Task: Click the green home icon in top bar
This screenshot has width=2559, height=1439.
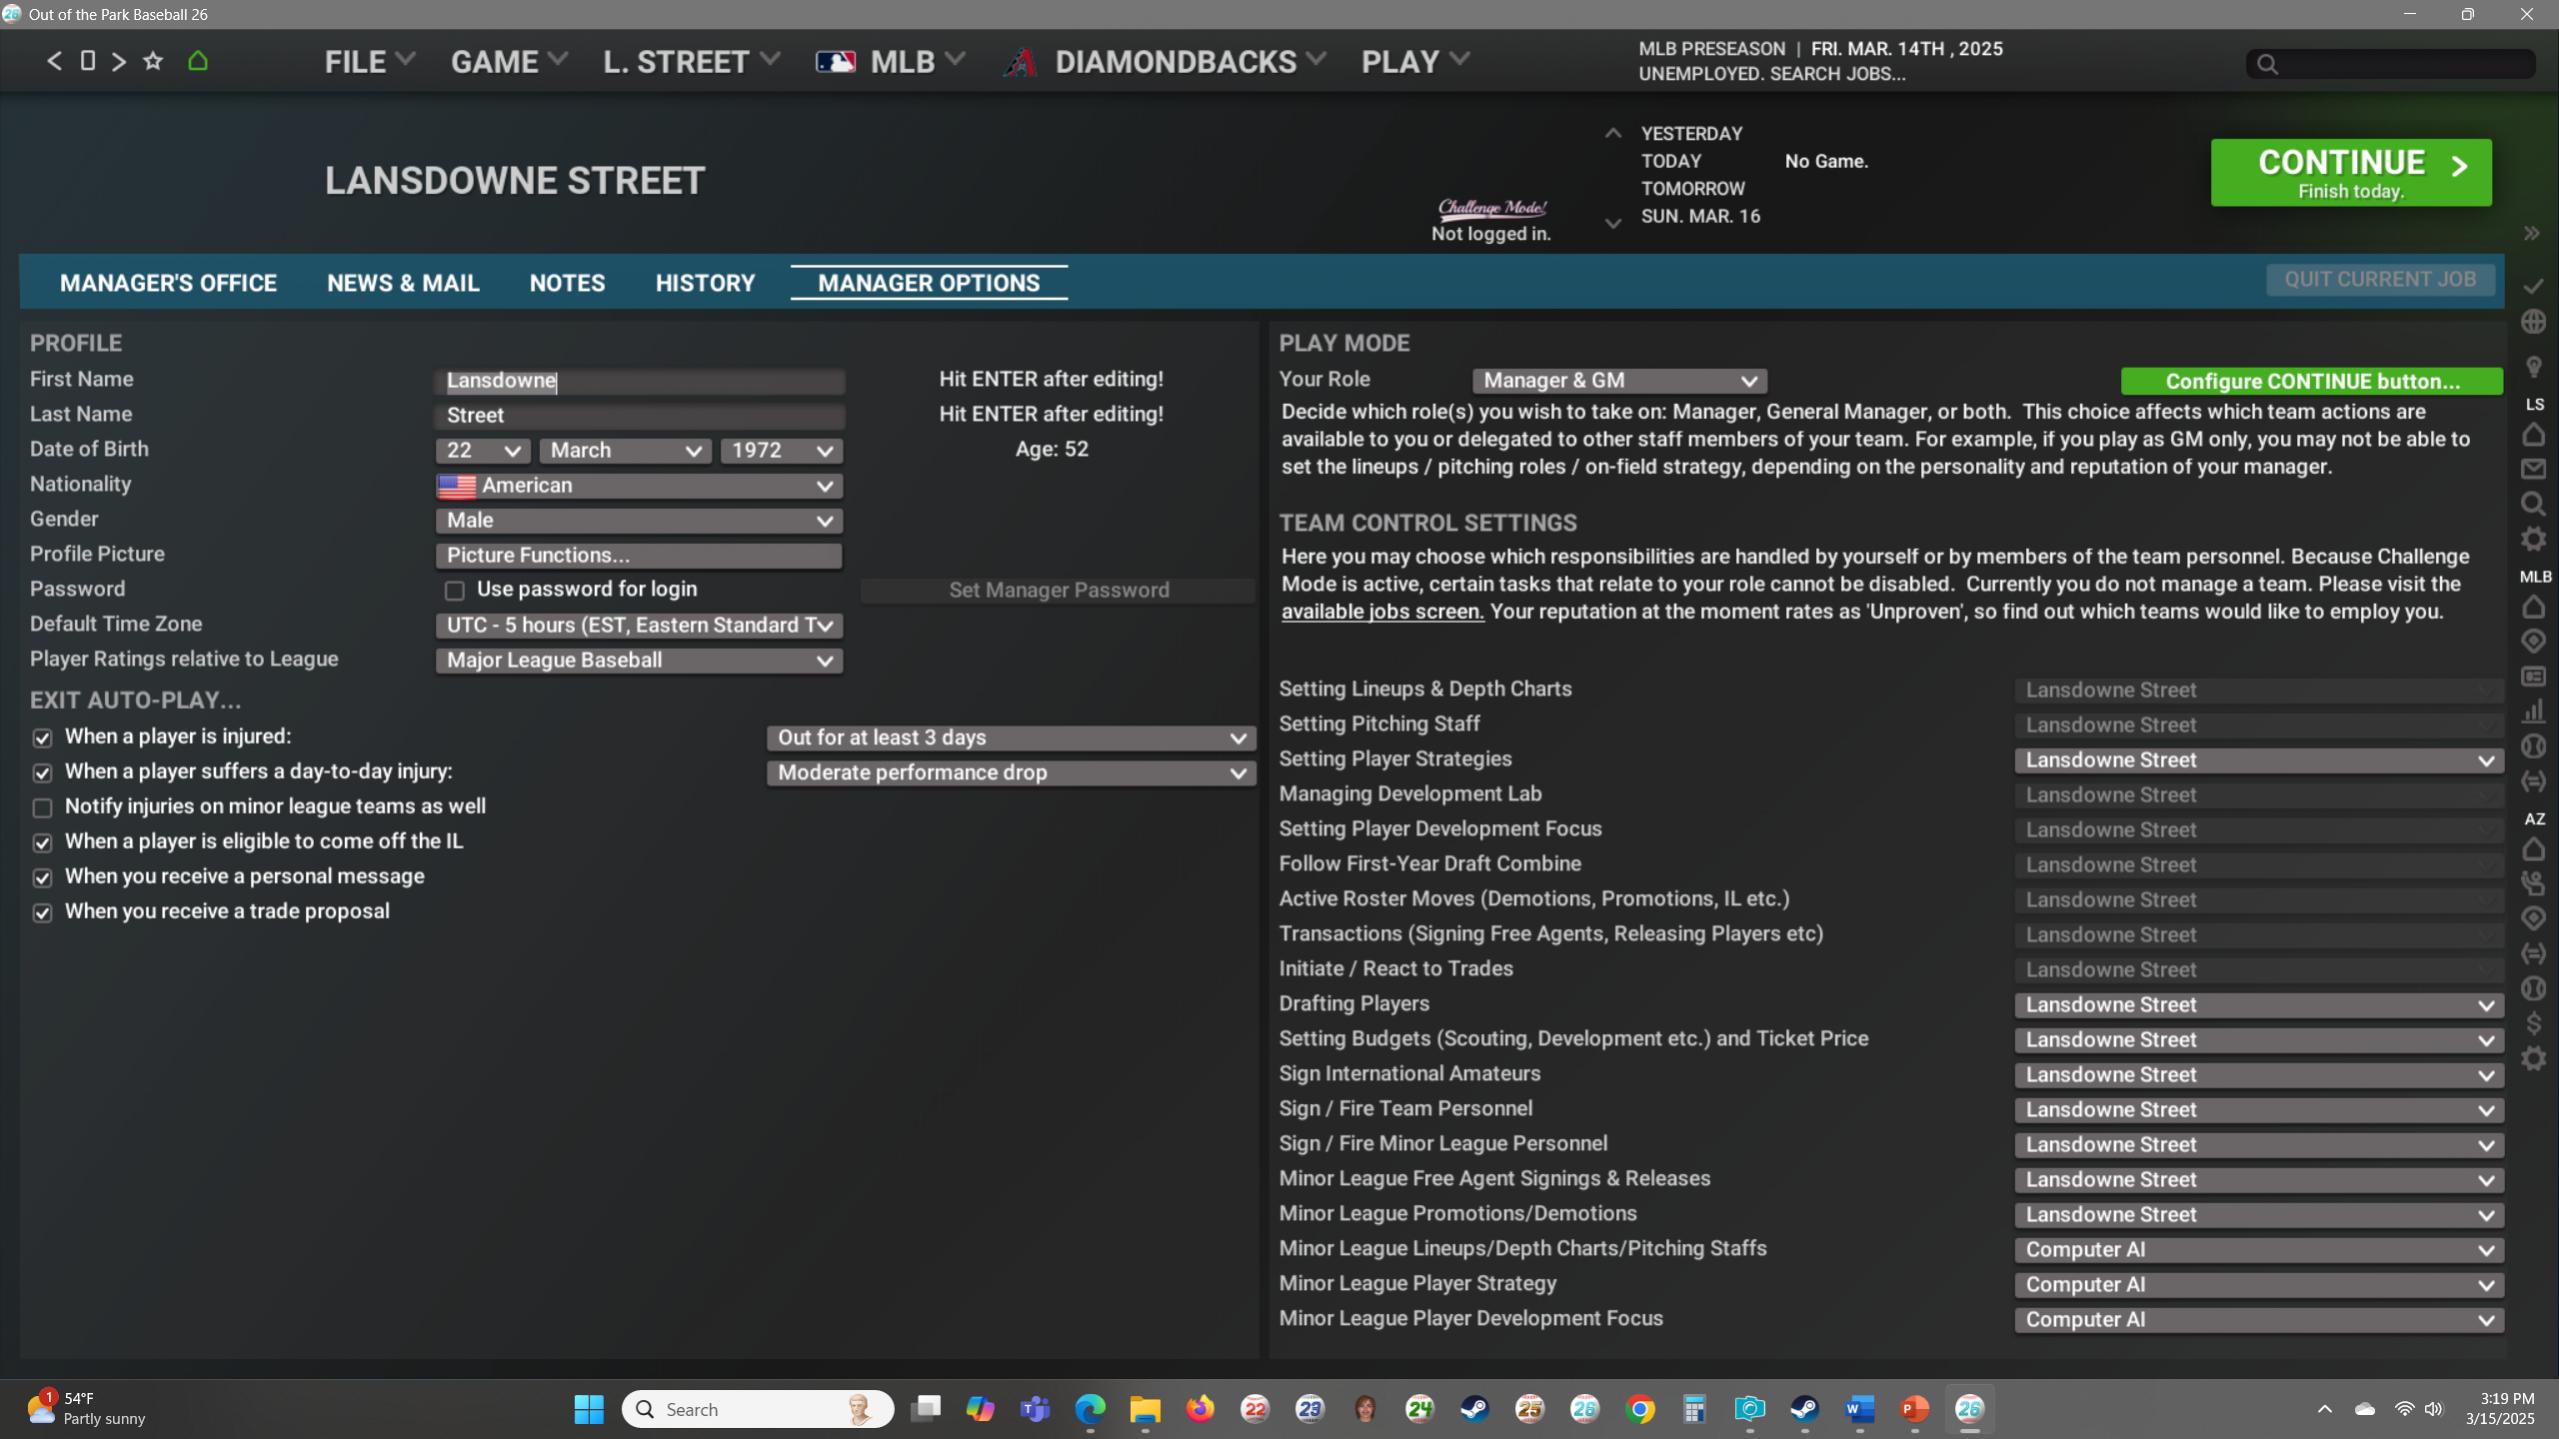Action: pos(198,61)
